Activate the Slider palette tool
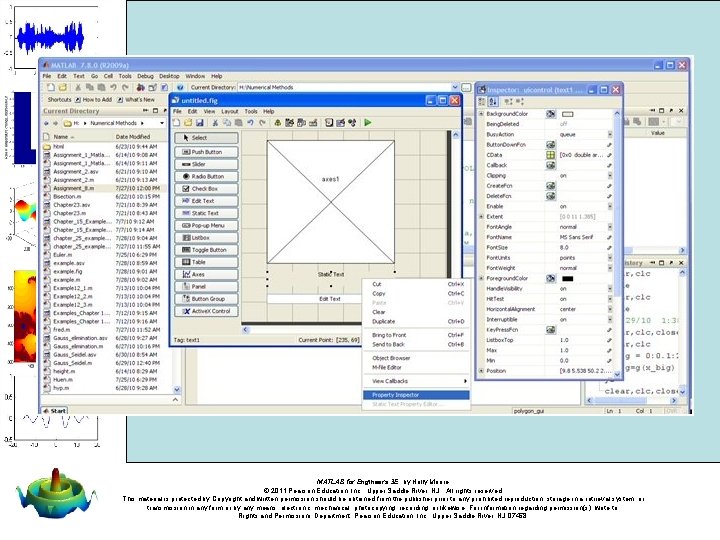The width and height of the screenshot is (720, 540). click(206, 164)
